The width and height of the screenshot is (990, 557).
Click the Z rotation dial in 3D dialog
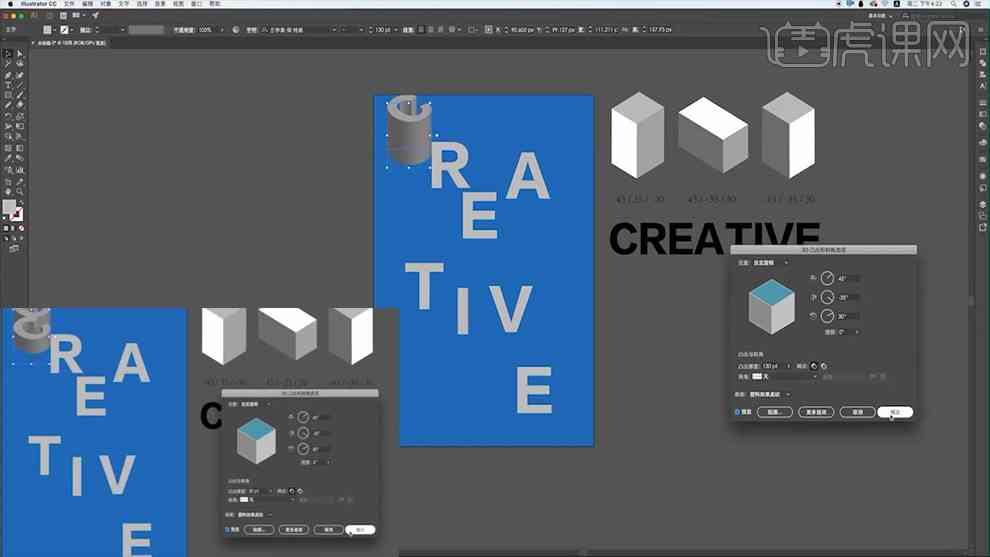point(827,316)
